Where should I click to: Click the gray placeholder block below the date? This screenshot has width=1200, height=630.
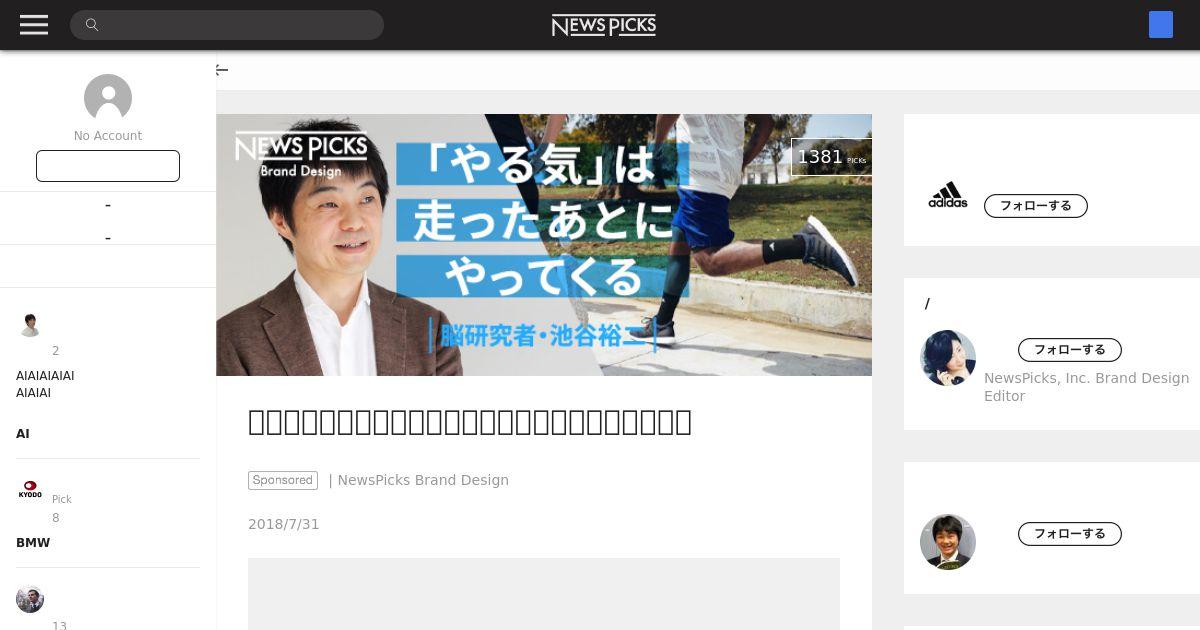pos(544,594)
